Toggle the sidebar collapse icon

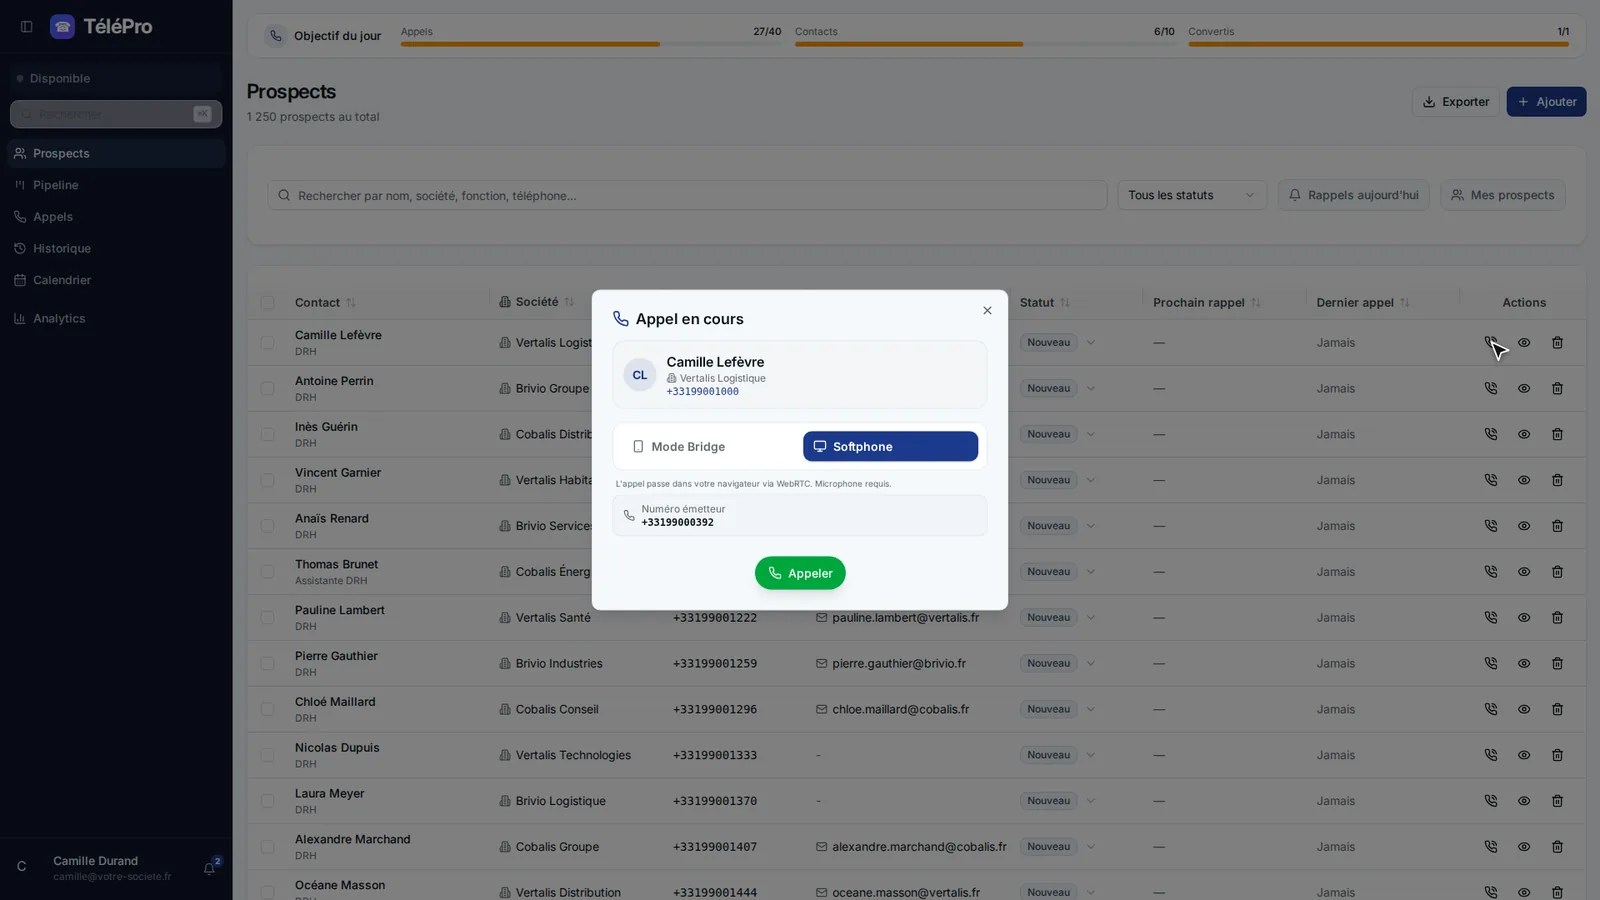(x=27, y=27)
